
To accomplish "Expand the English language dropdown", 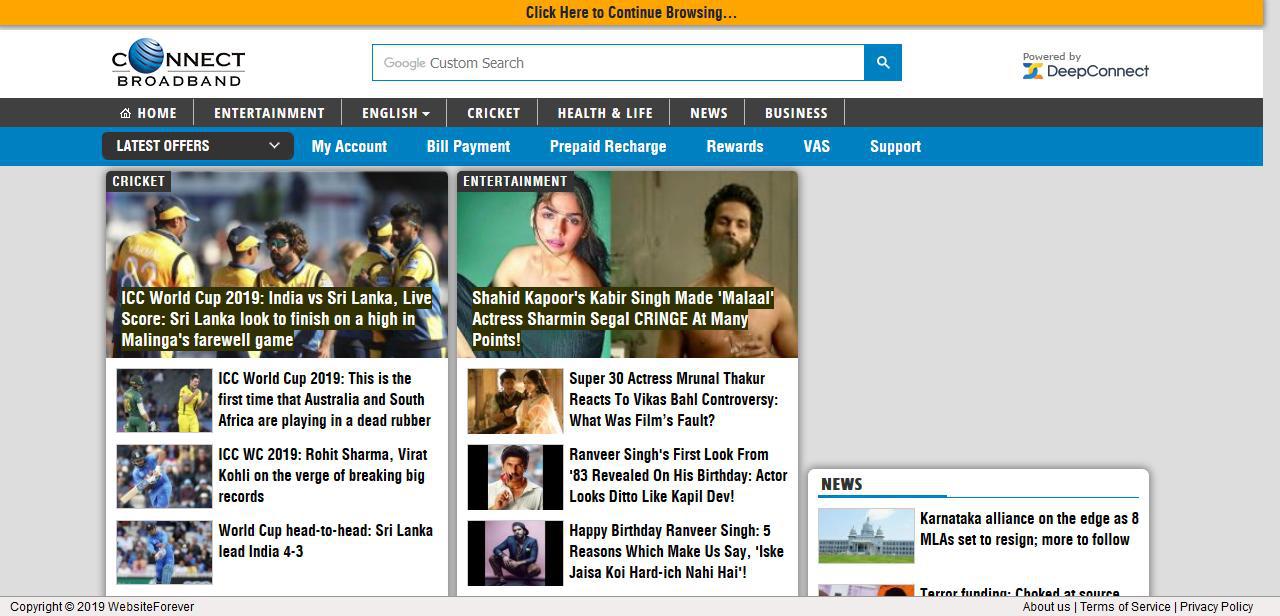I will click(396, 113).
